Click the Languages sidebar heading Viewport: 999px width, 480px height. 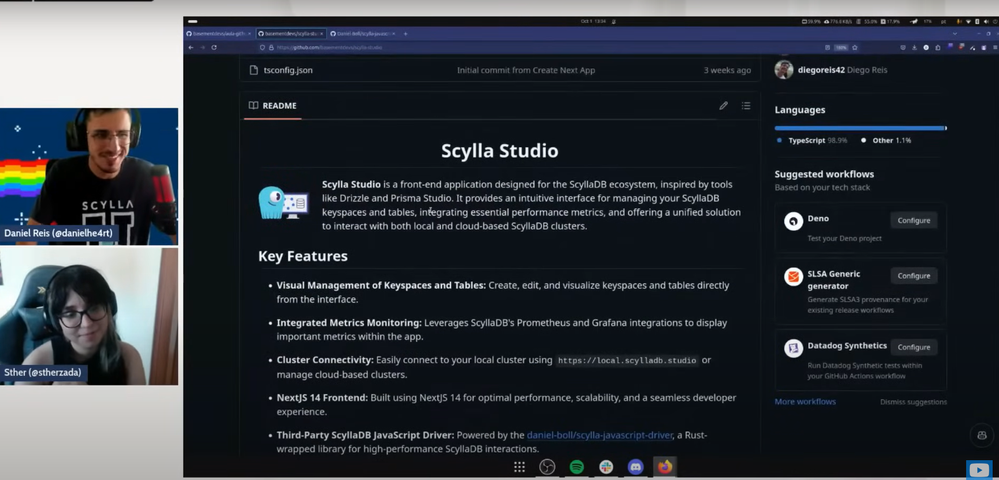[800, 110]
